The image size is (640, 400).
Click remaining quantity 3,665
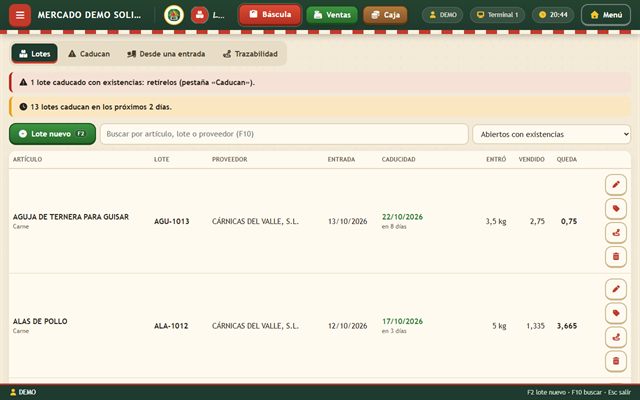(x=567, y=326)
